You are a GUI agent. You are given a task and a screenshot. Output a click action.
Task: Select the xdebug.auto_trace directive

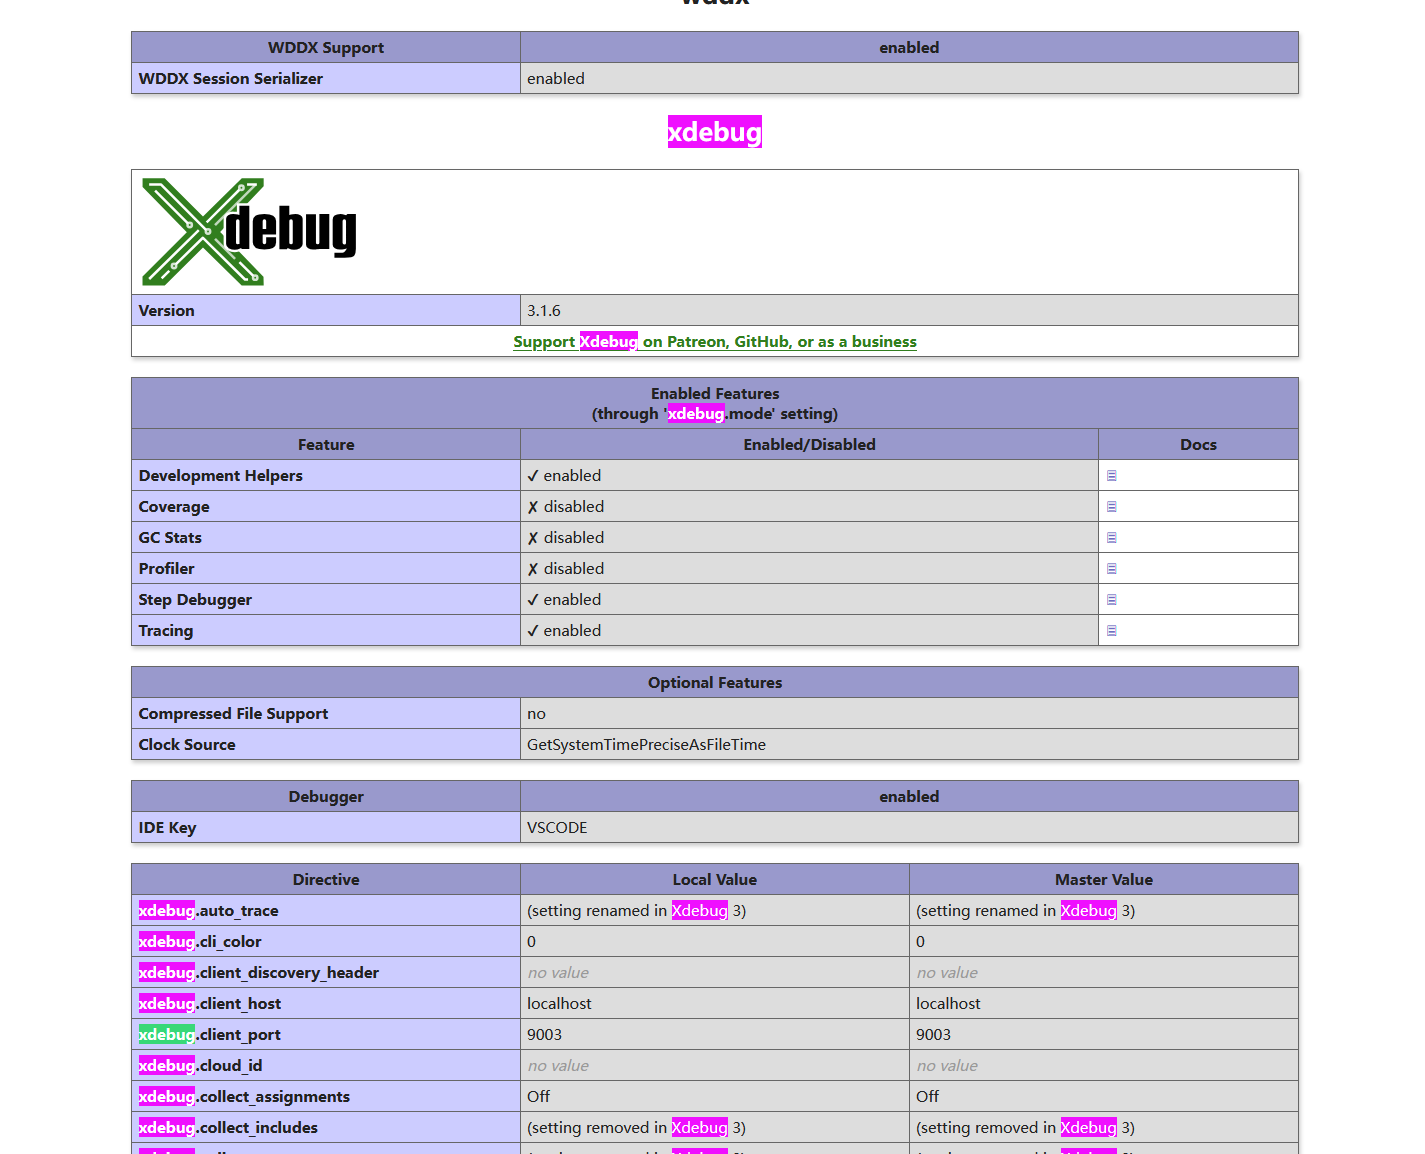(208, 911)
